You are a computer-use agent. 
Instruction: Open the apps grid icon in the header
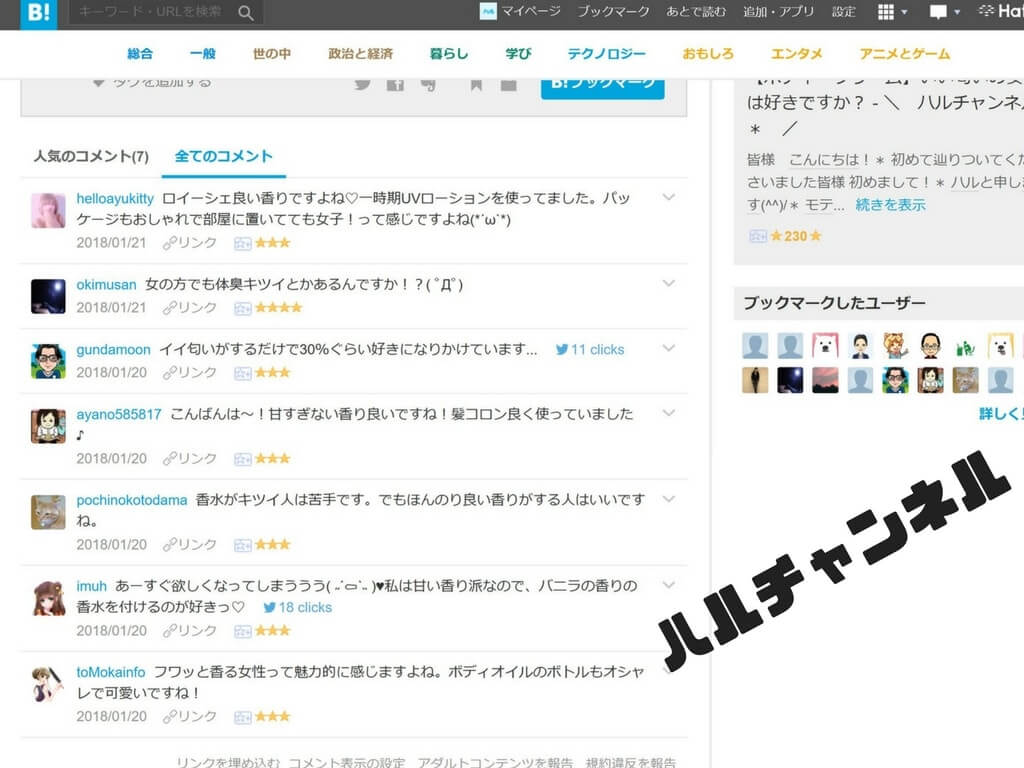[x=884, y=12]
